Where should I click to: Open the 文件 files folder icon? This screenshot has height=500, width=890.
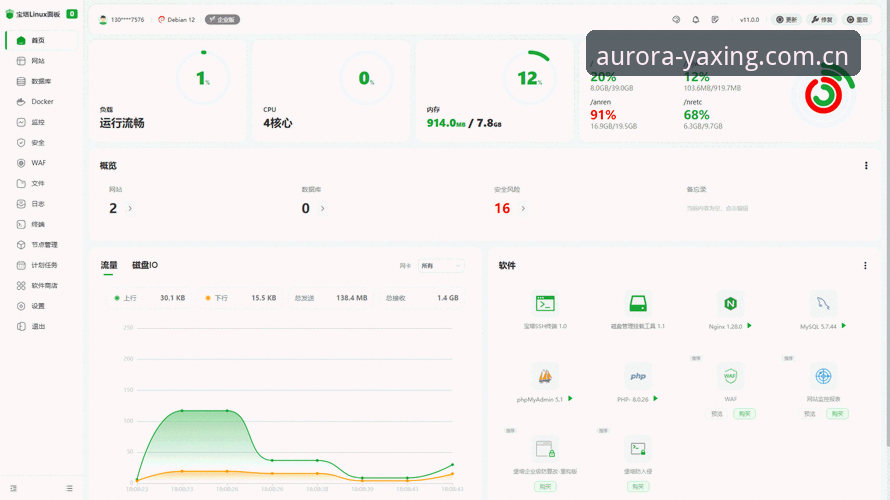21,183
